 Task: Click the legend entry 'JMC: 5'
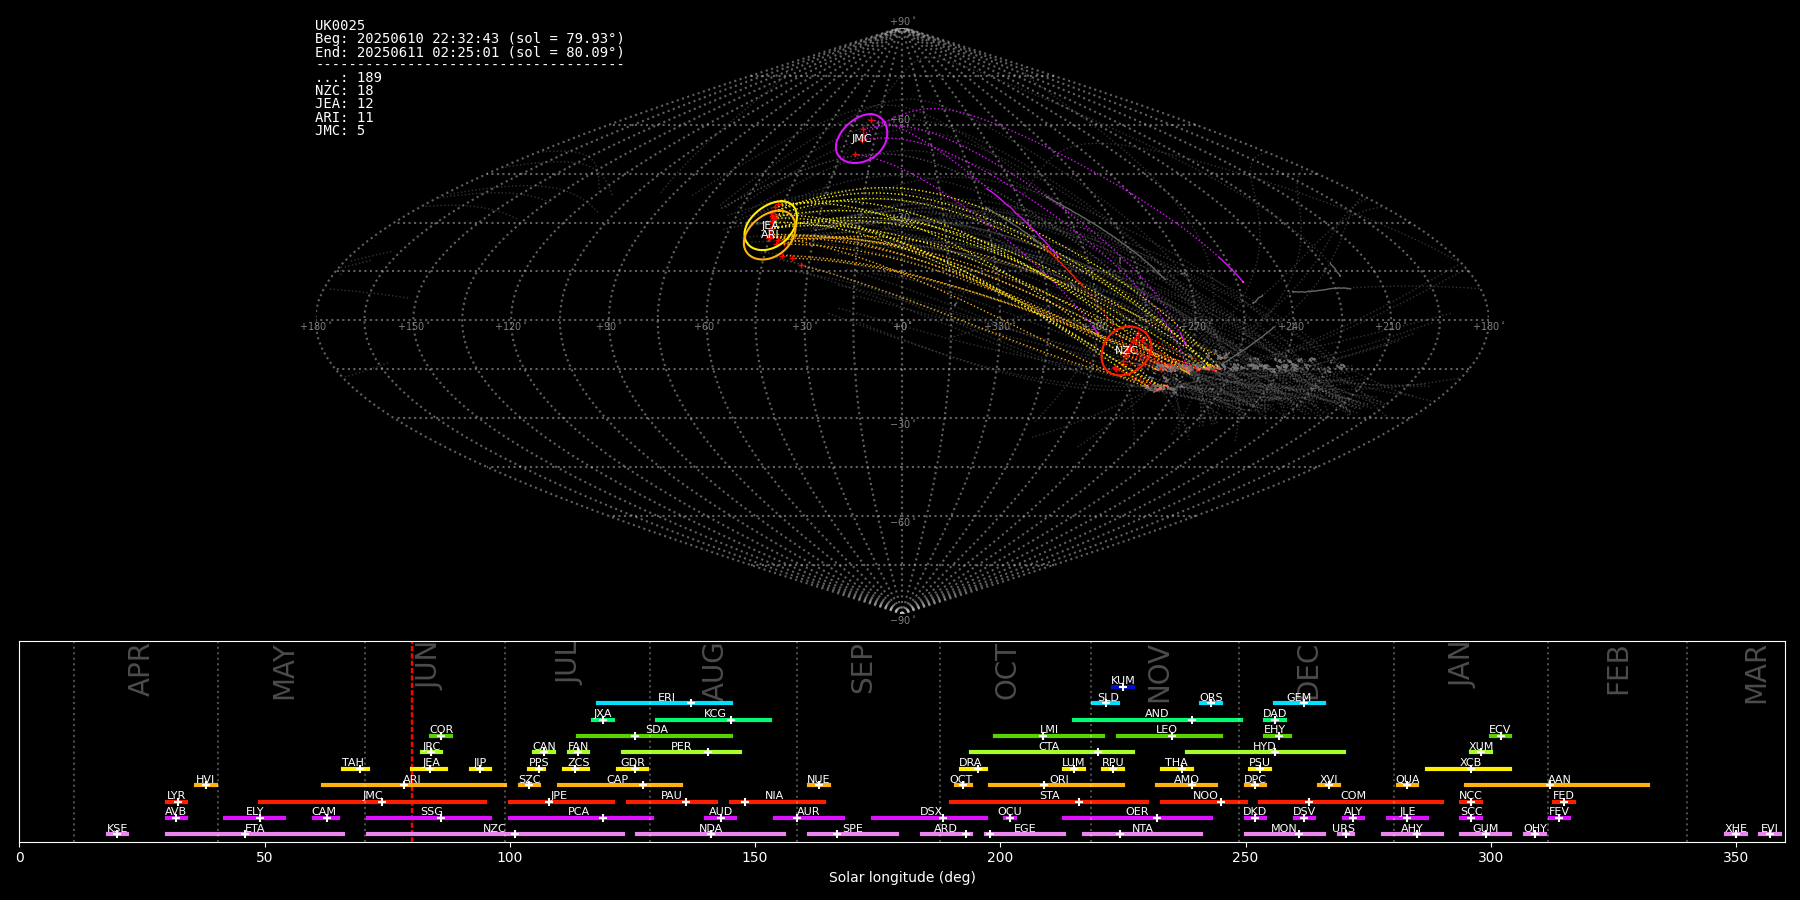click(340, 131)
